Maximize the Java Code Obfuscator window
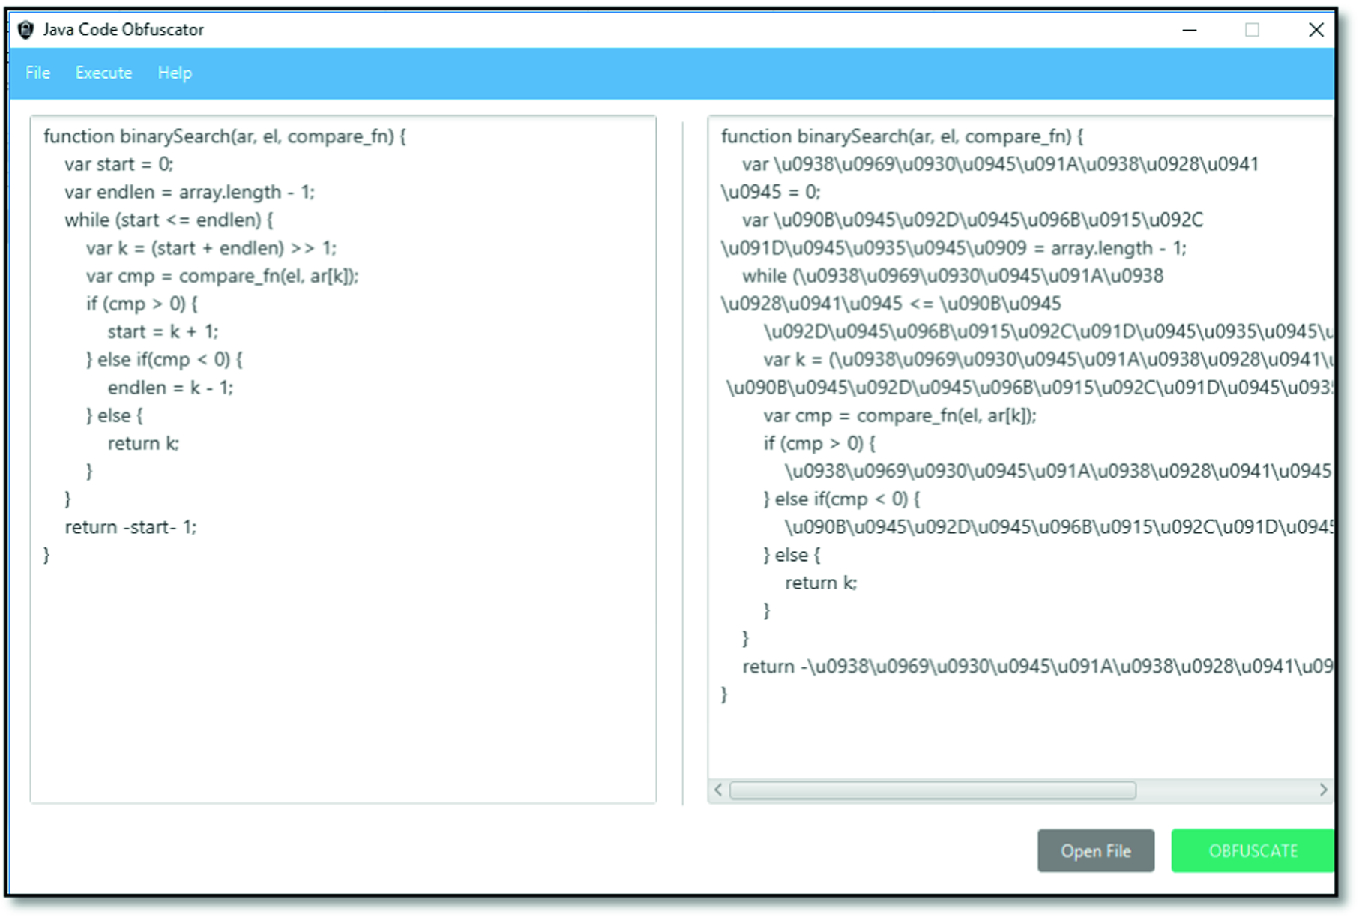Image resolution: width=1358 pixels, height=917 pixels. (x=1252, y=30)
